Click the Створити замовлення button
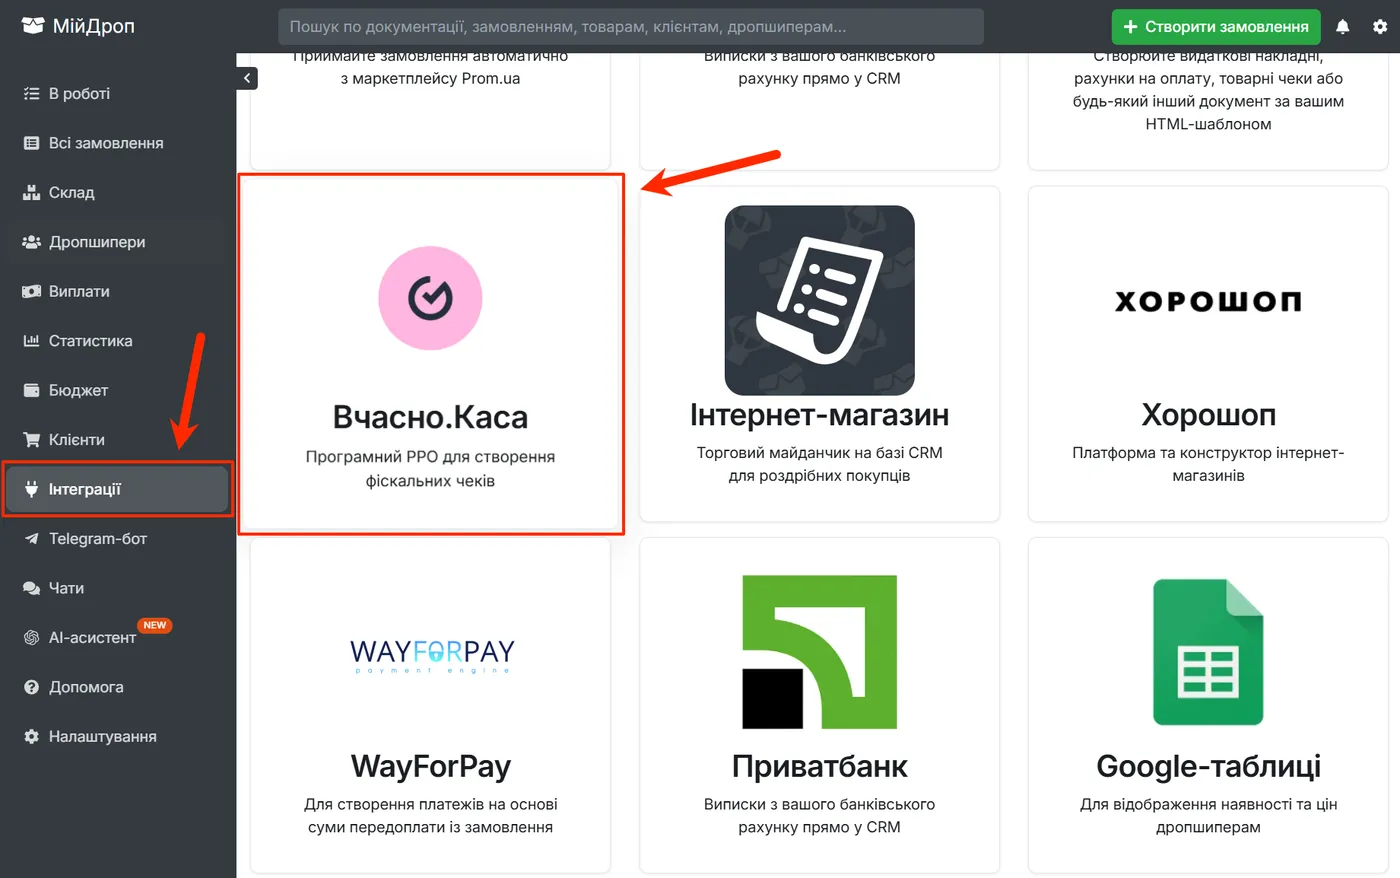1400x878 pixels. 1216,27
